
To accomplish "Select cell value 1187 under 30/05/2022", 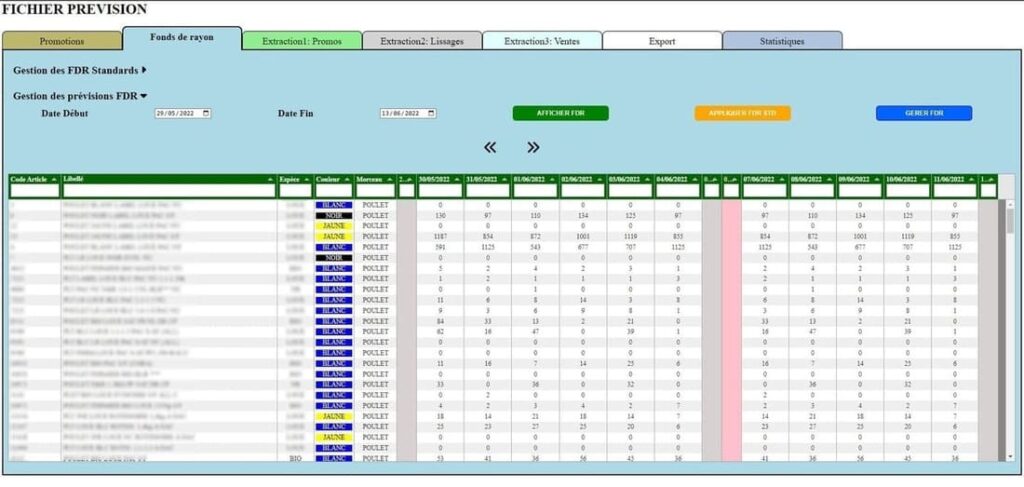I will [440, 236].
